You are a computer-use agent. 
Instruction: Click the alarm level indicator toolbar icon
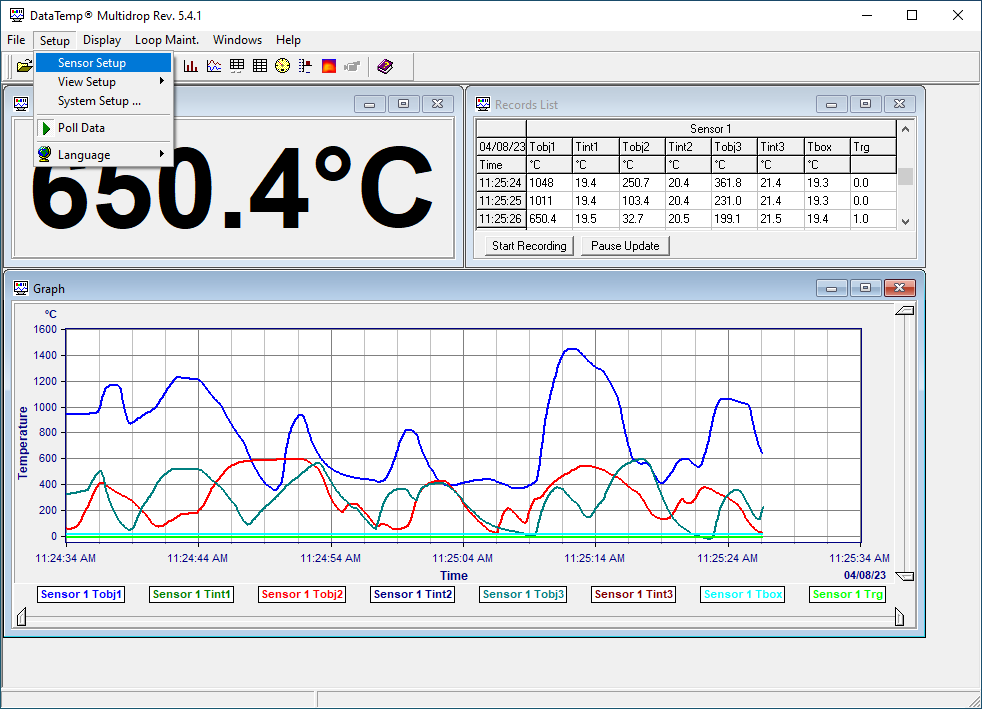(x=306, y=66)
